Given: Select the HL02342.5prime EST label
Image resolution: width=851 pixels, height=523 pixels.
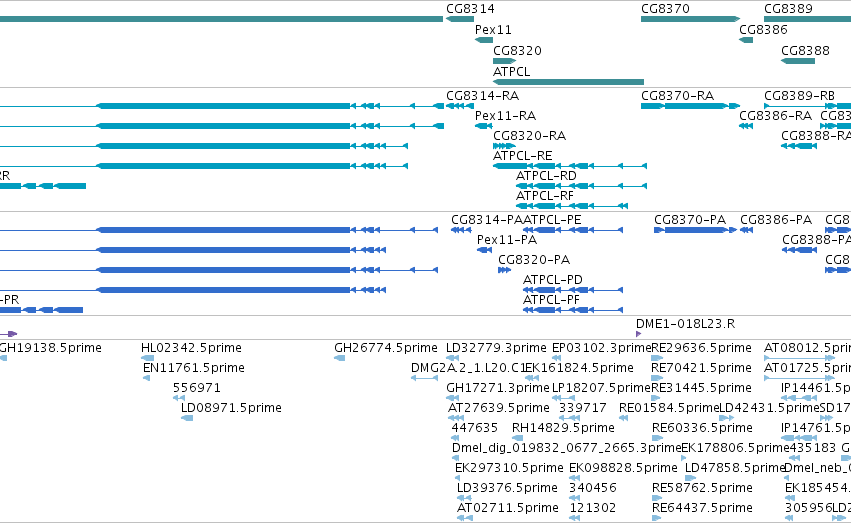Looking at the screenshot, I should pos(191,348).
